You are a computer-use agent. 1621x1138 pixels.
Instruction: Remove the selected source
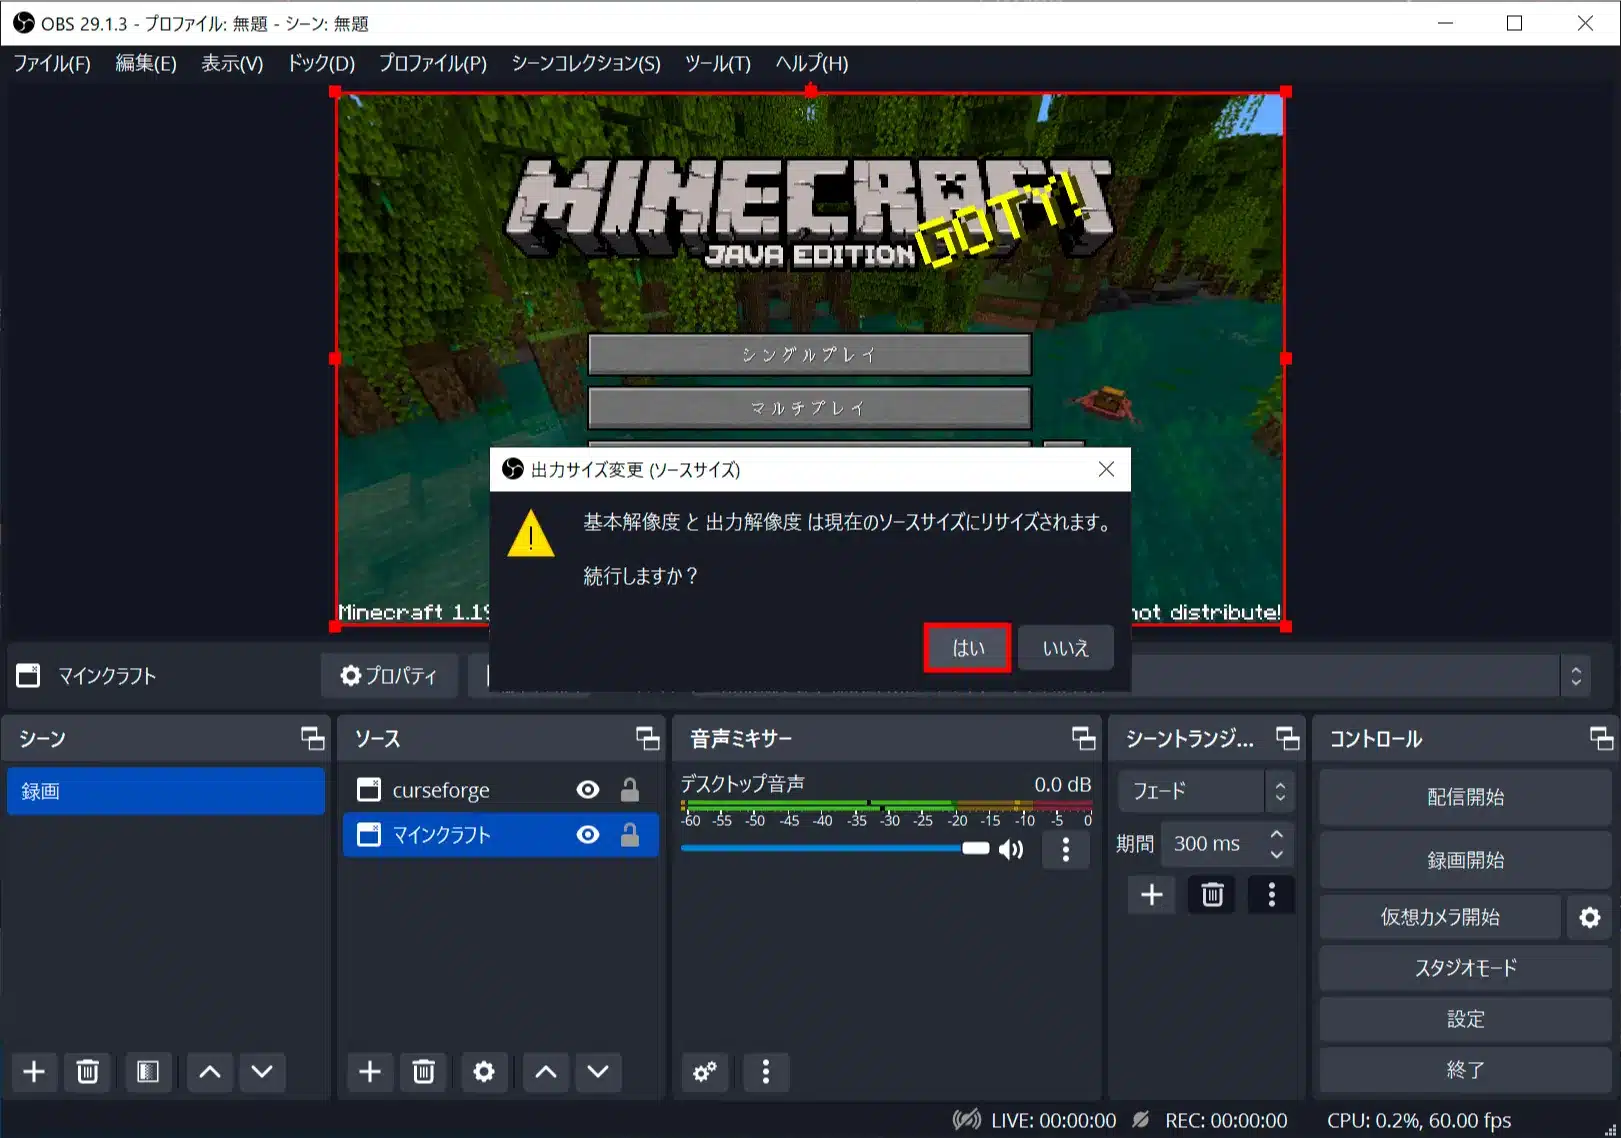point(424,1072)
